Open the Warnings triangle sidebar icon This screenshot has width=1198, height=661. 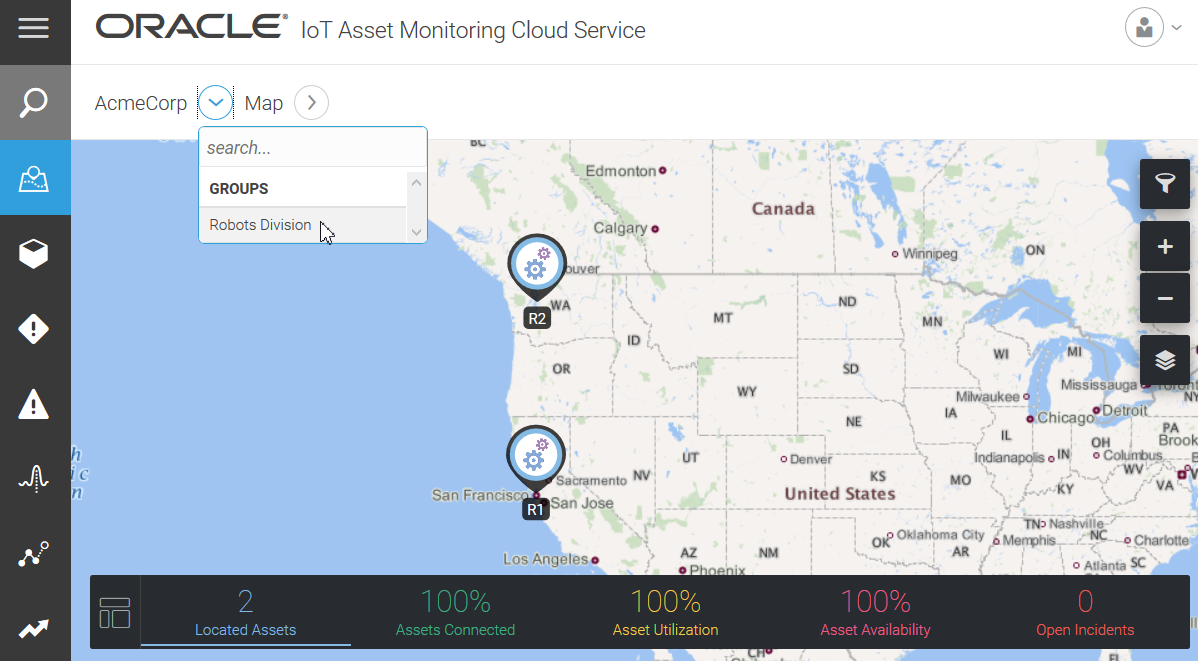[34, 404]
